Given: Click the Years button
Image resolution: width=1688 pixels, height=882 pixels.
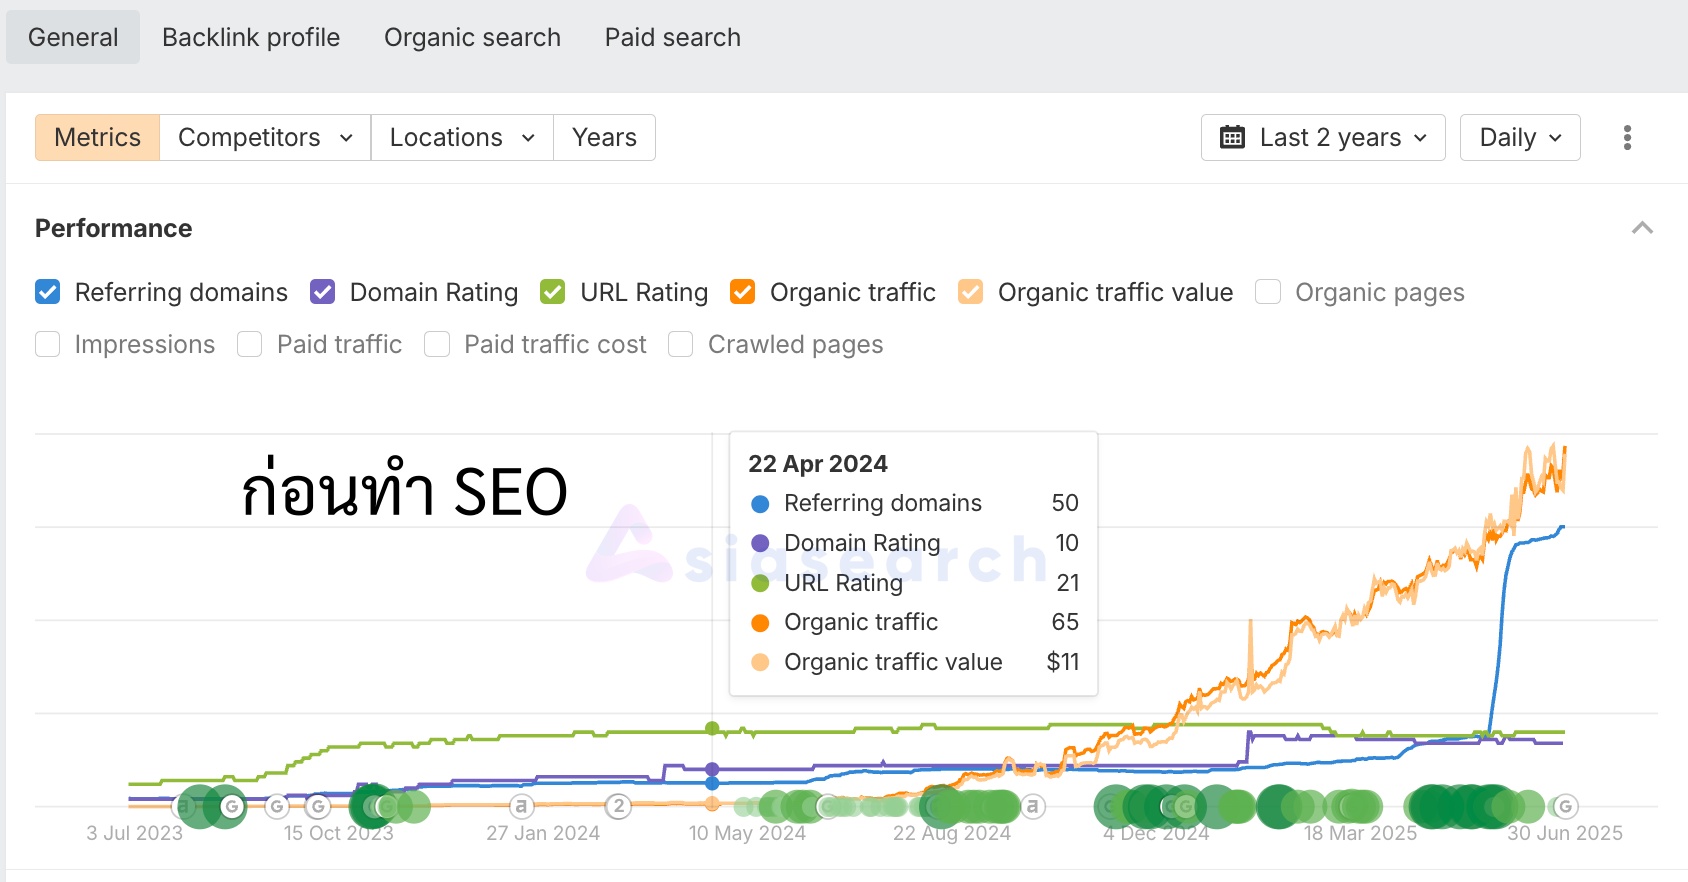Looking at the screenshot, I should [604, 138].
